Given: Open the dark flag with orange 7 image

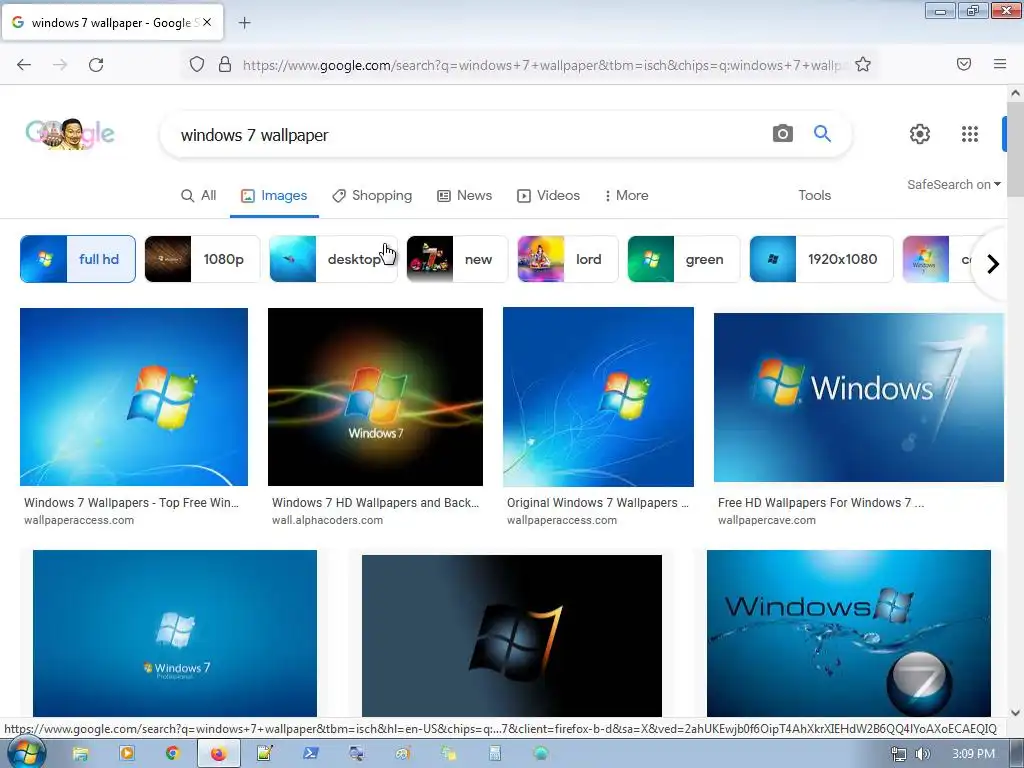Looking at the screenshot, I should tap(512, 636).
